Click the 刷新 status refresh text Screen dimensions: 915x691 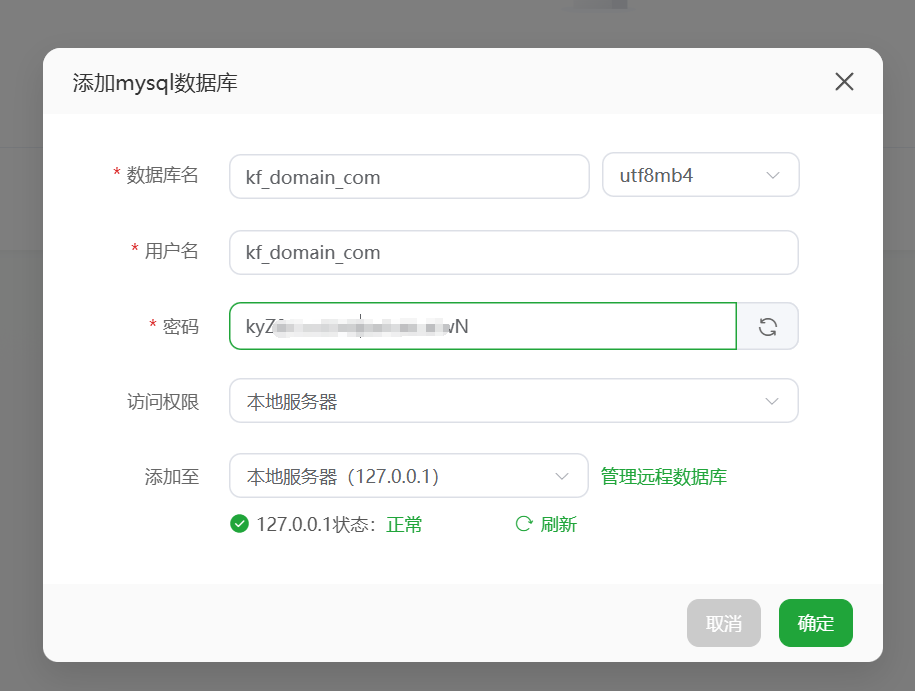pos(558,524)
